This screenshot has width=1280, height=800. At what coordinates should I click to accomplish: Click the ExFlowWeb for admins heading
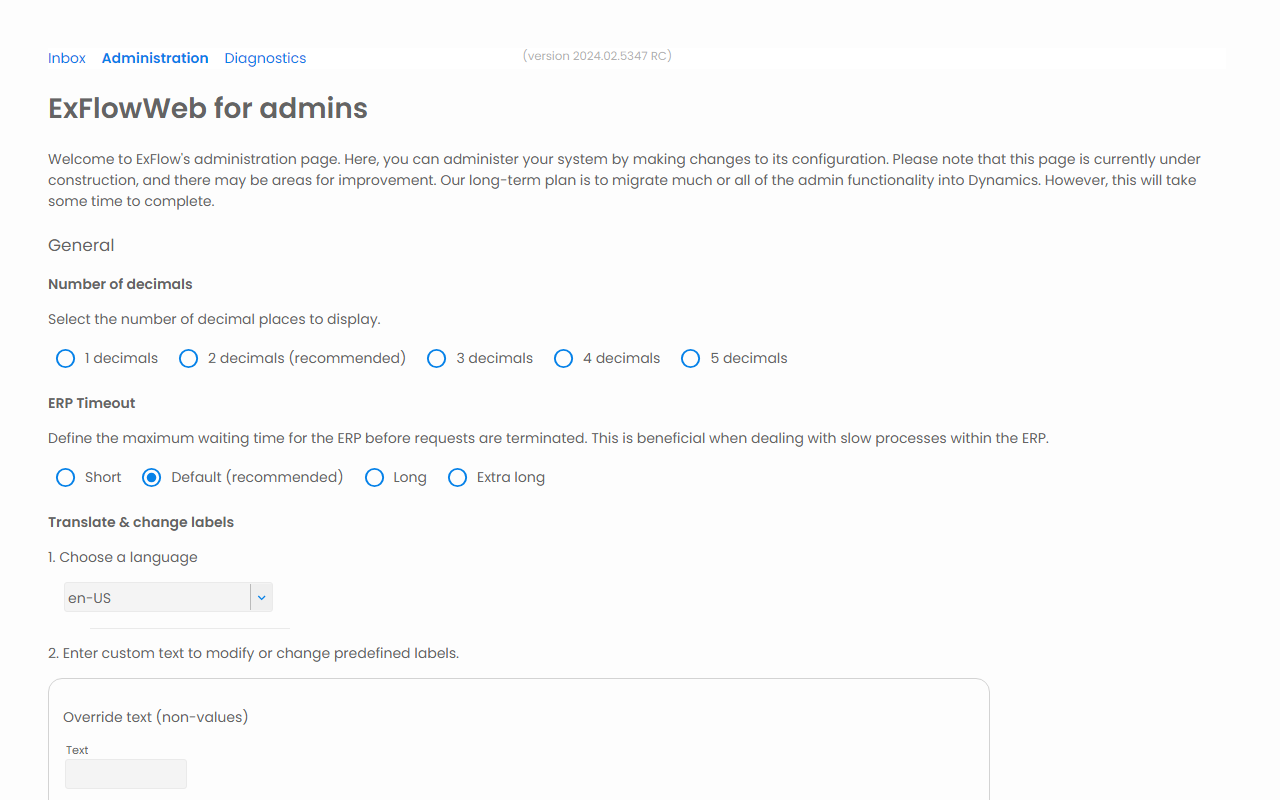click(208, 108)
